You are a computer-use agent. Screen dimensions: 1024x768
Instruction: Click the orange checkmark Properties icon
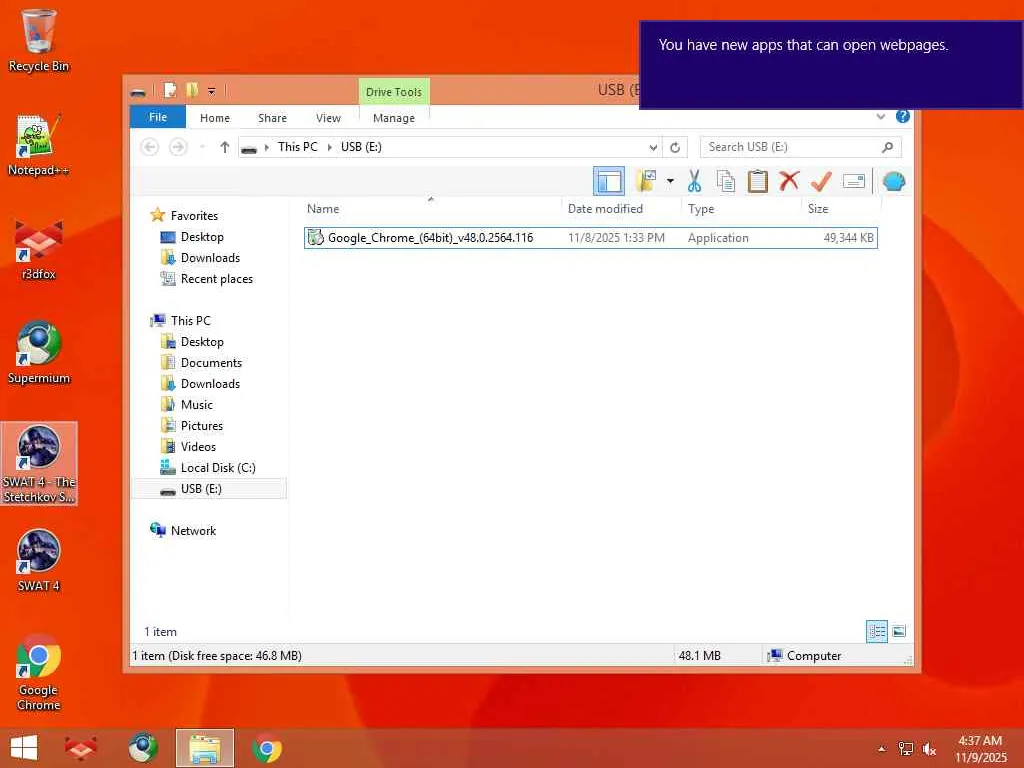821,181
